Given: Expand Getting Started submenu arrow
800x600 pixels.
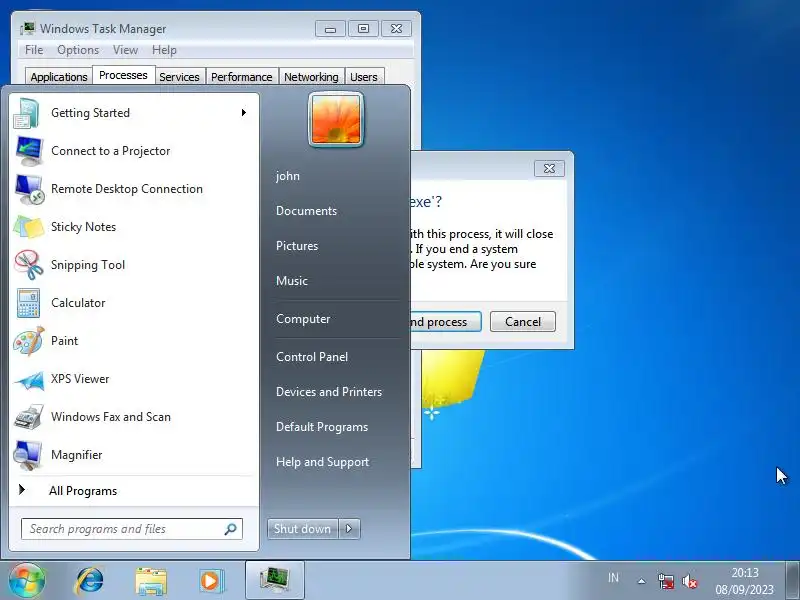Looking at the screenshot, I should (x=244, y=113).
